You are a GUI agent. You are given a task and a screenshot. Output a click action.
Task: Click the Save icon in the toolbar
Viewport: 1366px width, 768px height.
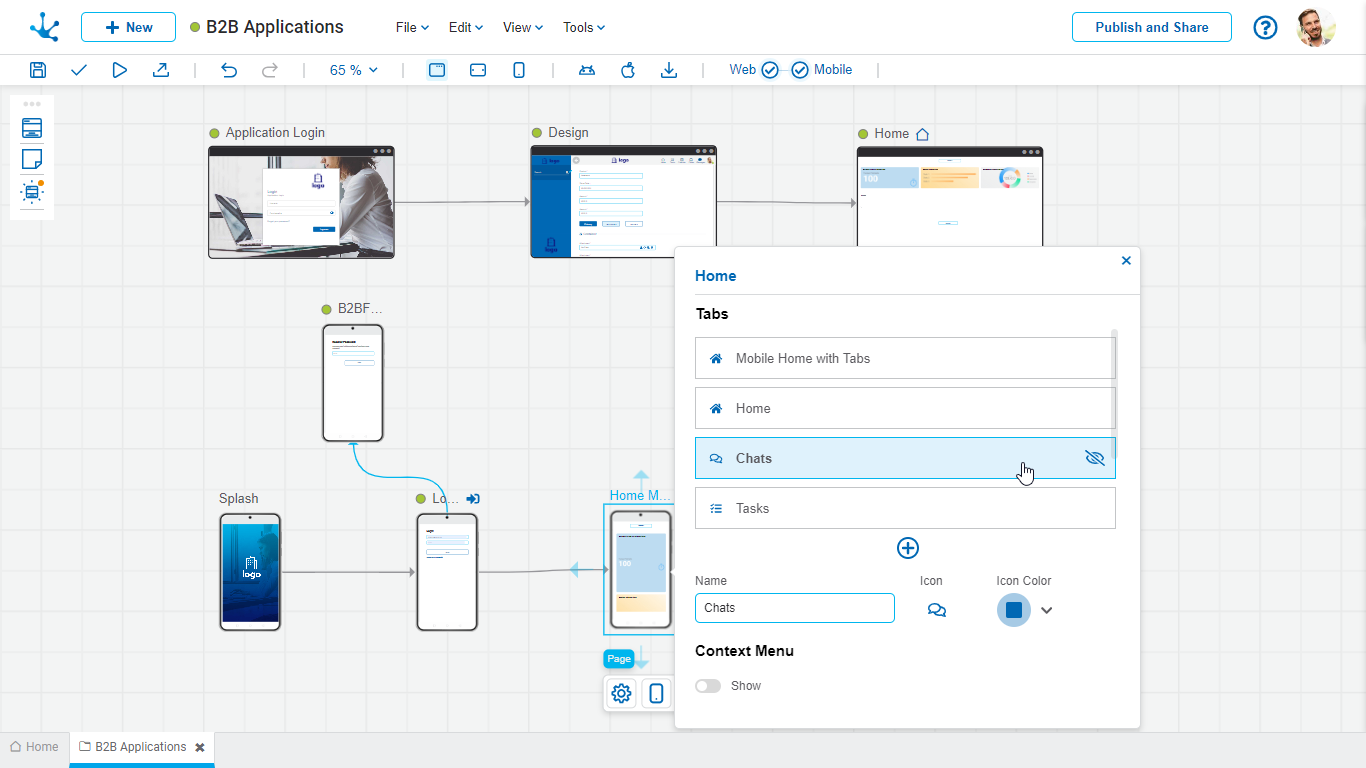pos(38,70)
